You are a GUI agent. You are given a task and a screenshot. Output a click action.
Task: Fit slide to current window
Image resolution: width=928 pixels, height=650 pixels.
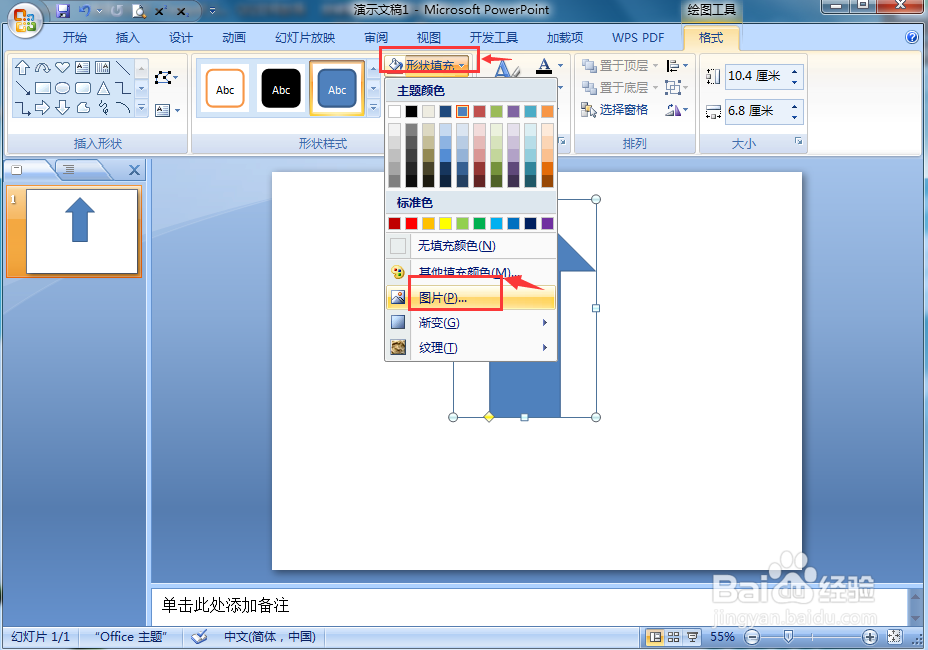point(894,637)
